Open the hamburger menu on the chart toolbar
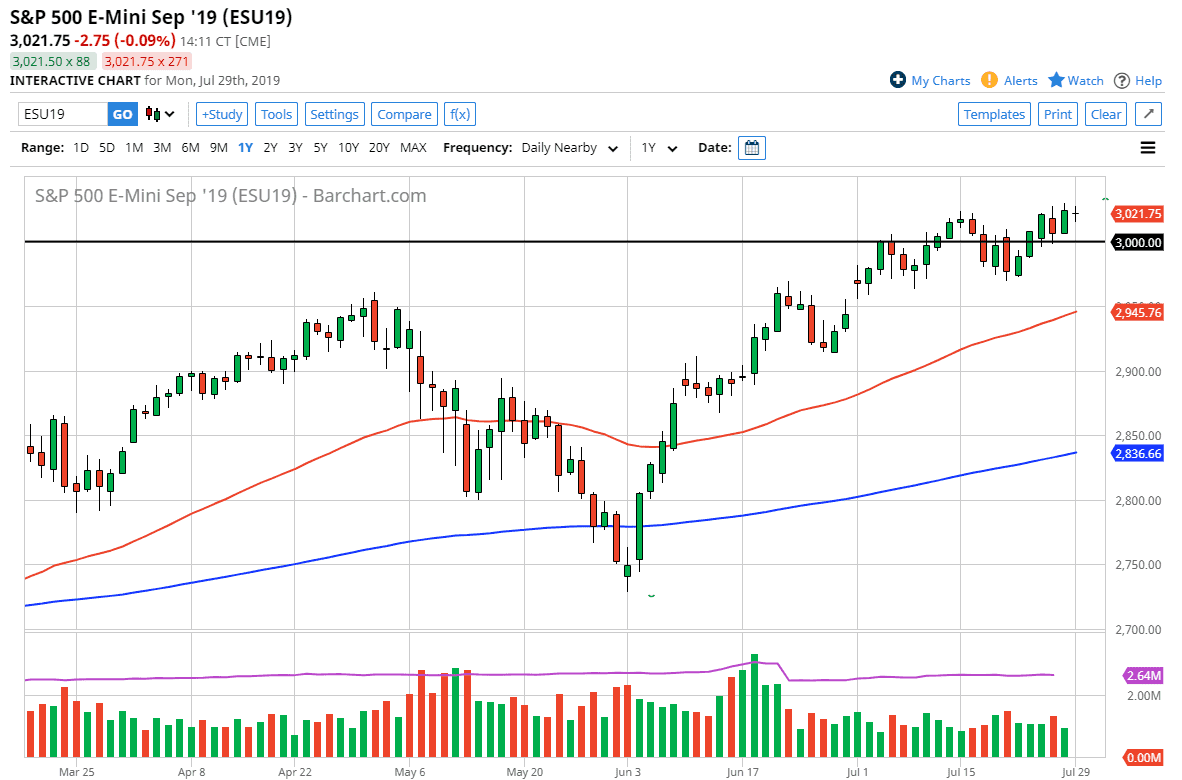 pos(1148,147)
